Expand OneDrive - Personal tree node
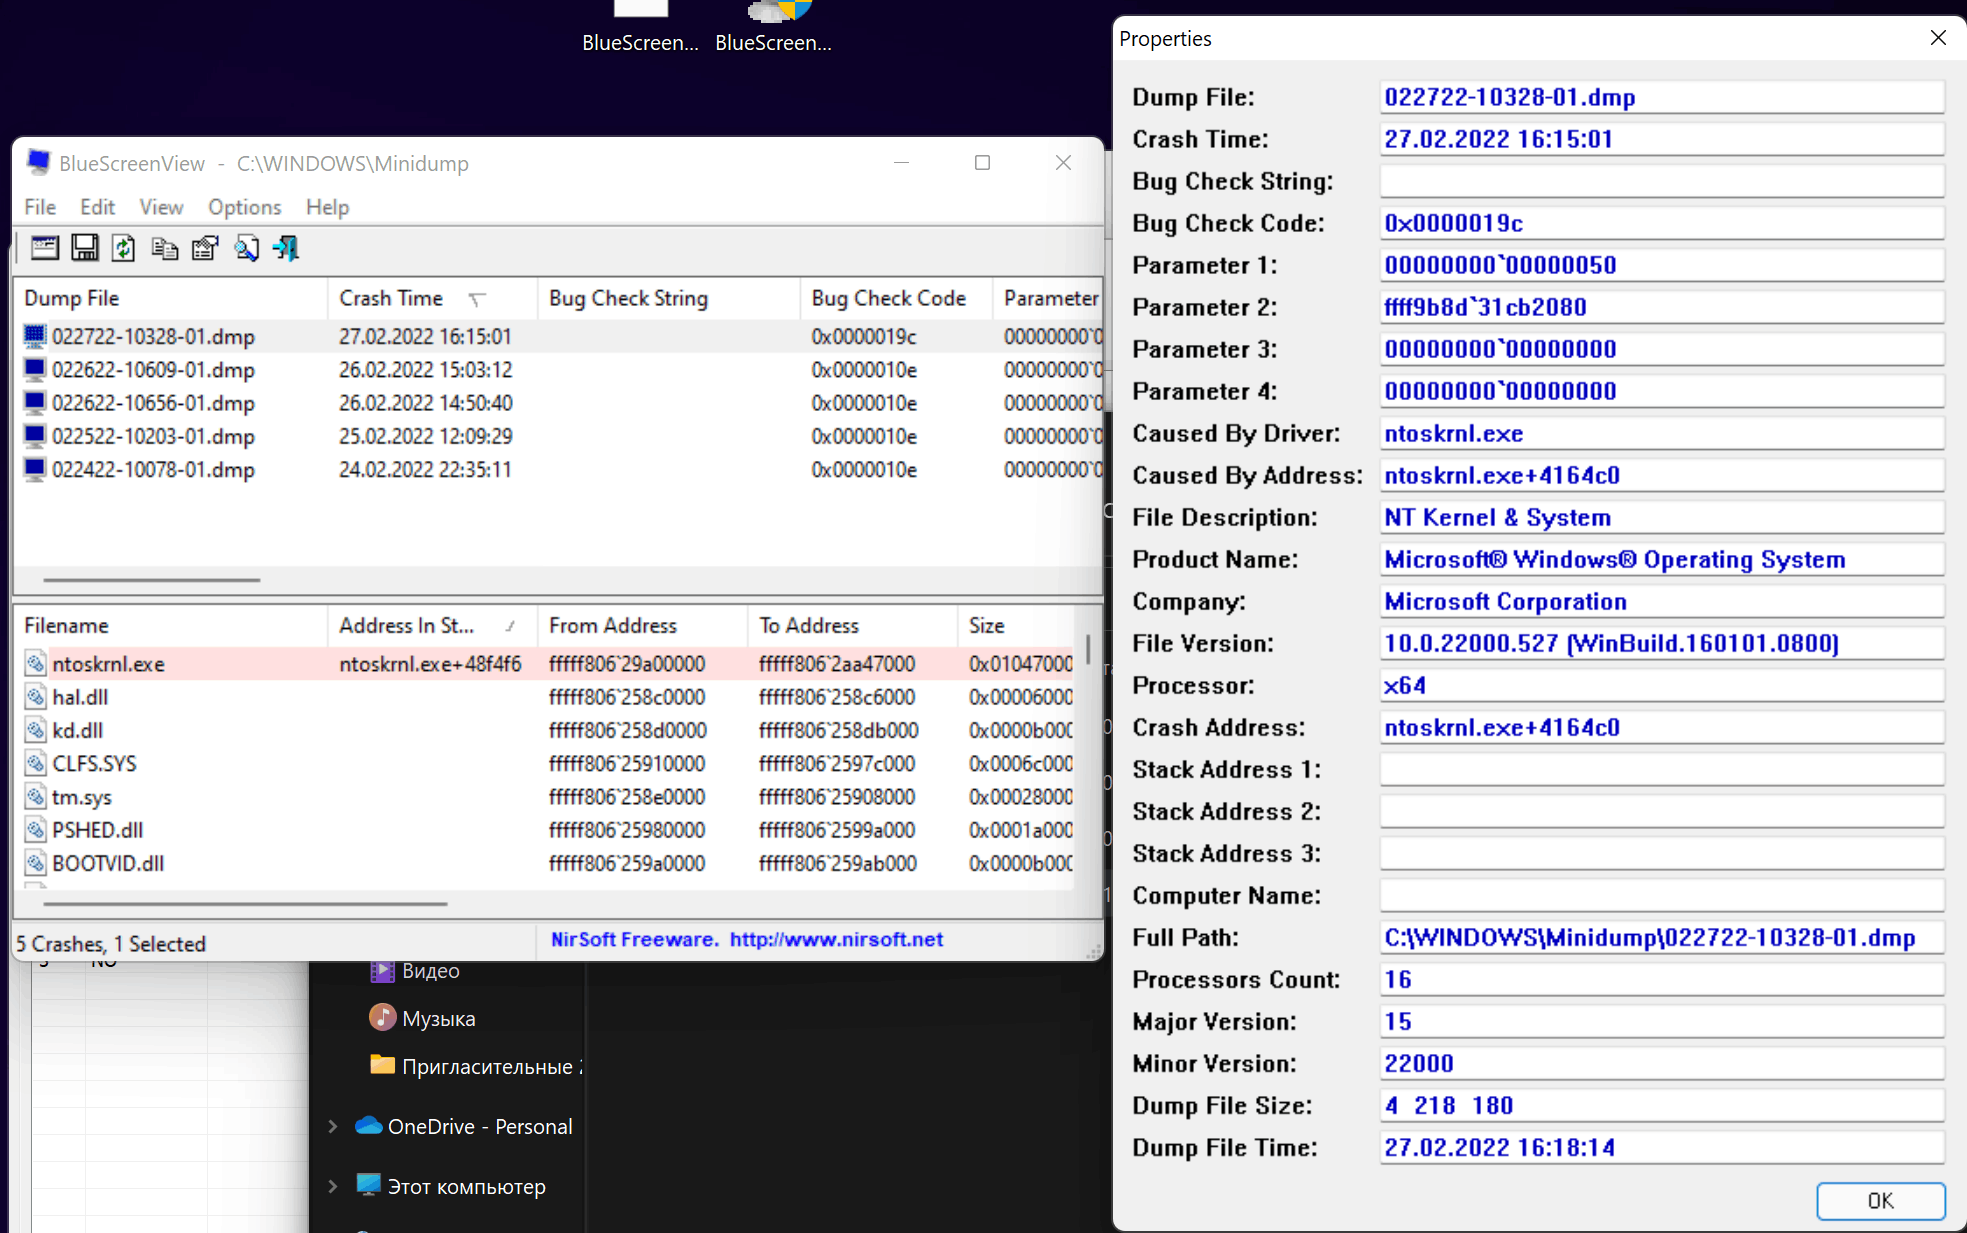The width and height of the screenshot is (1967, 1233). click(333, 1126)
